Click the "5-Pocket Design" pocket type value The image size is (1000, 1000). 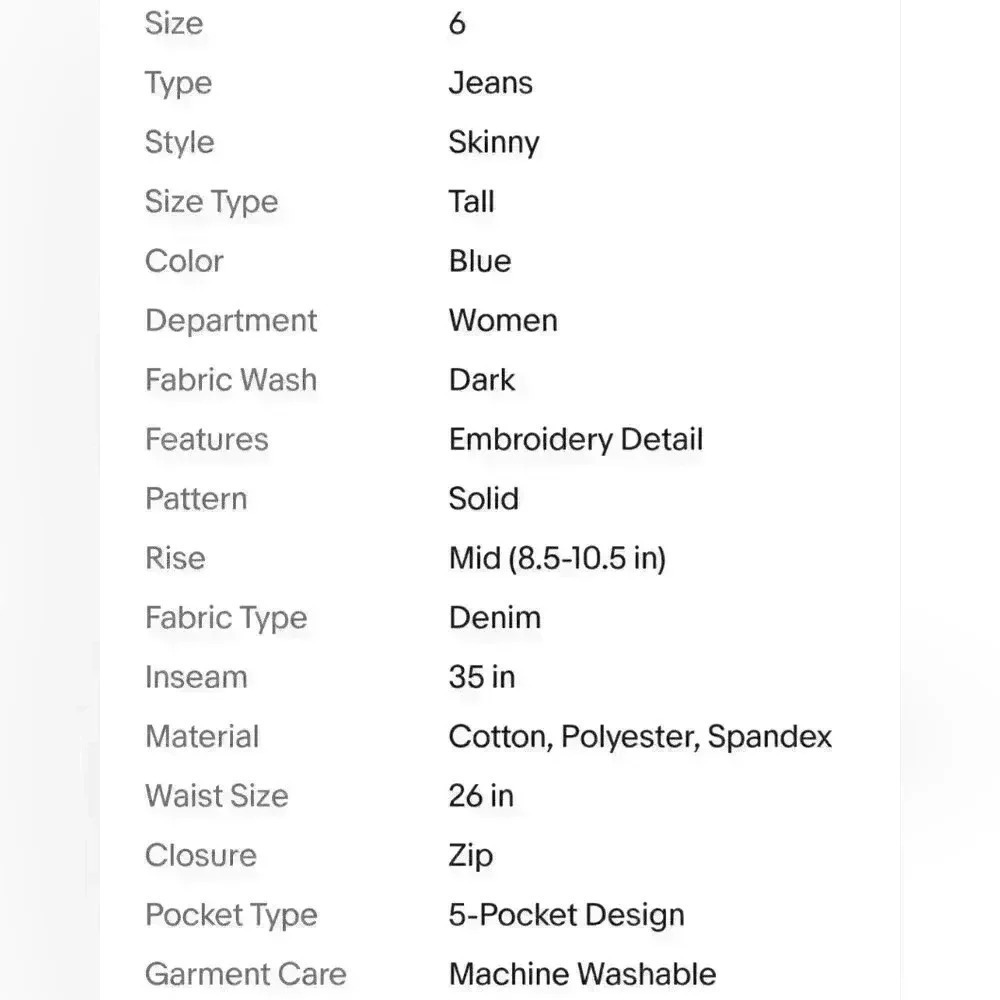point(566,915)
